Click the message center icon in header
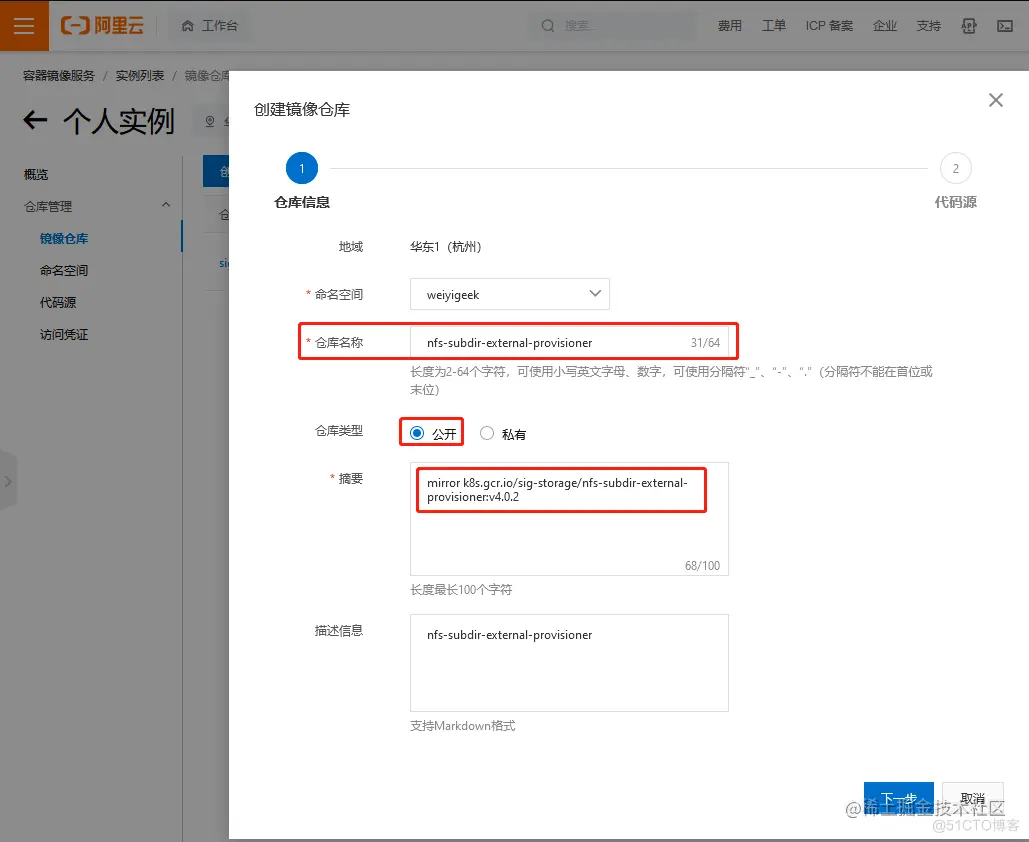Image resolution: width=1029 pixels, height=842 pixels. point(969,26)
